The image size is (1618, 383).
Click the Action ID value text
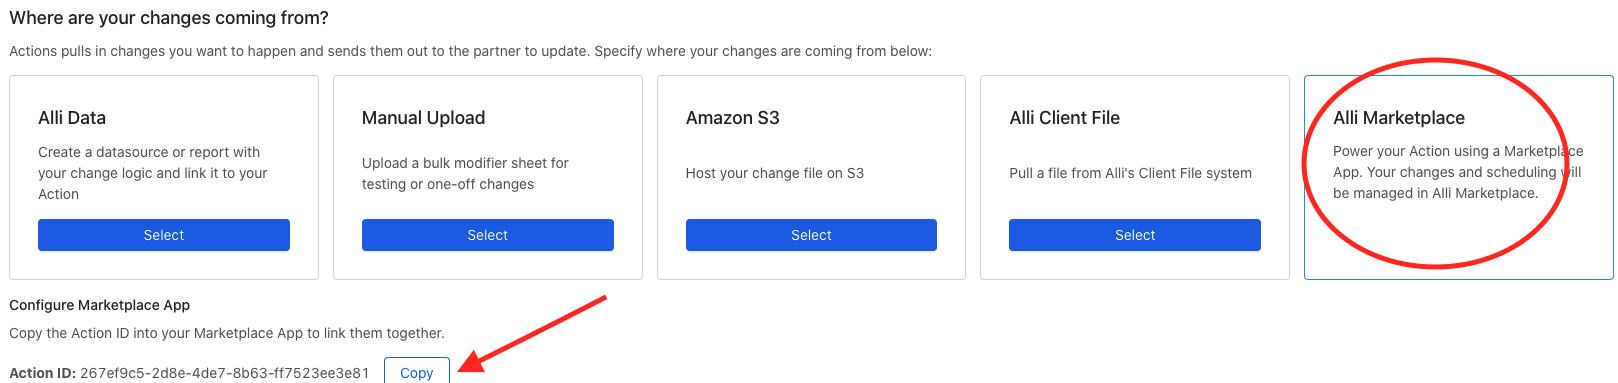[x=225, y=373]
